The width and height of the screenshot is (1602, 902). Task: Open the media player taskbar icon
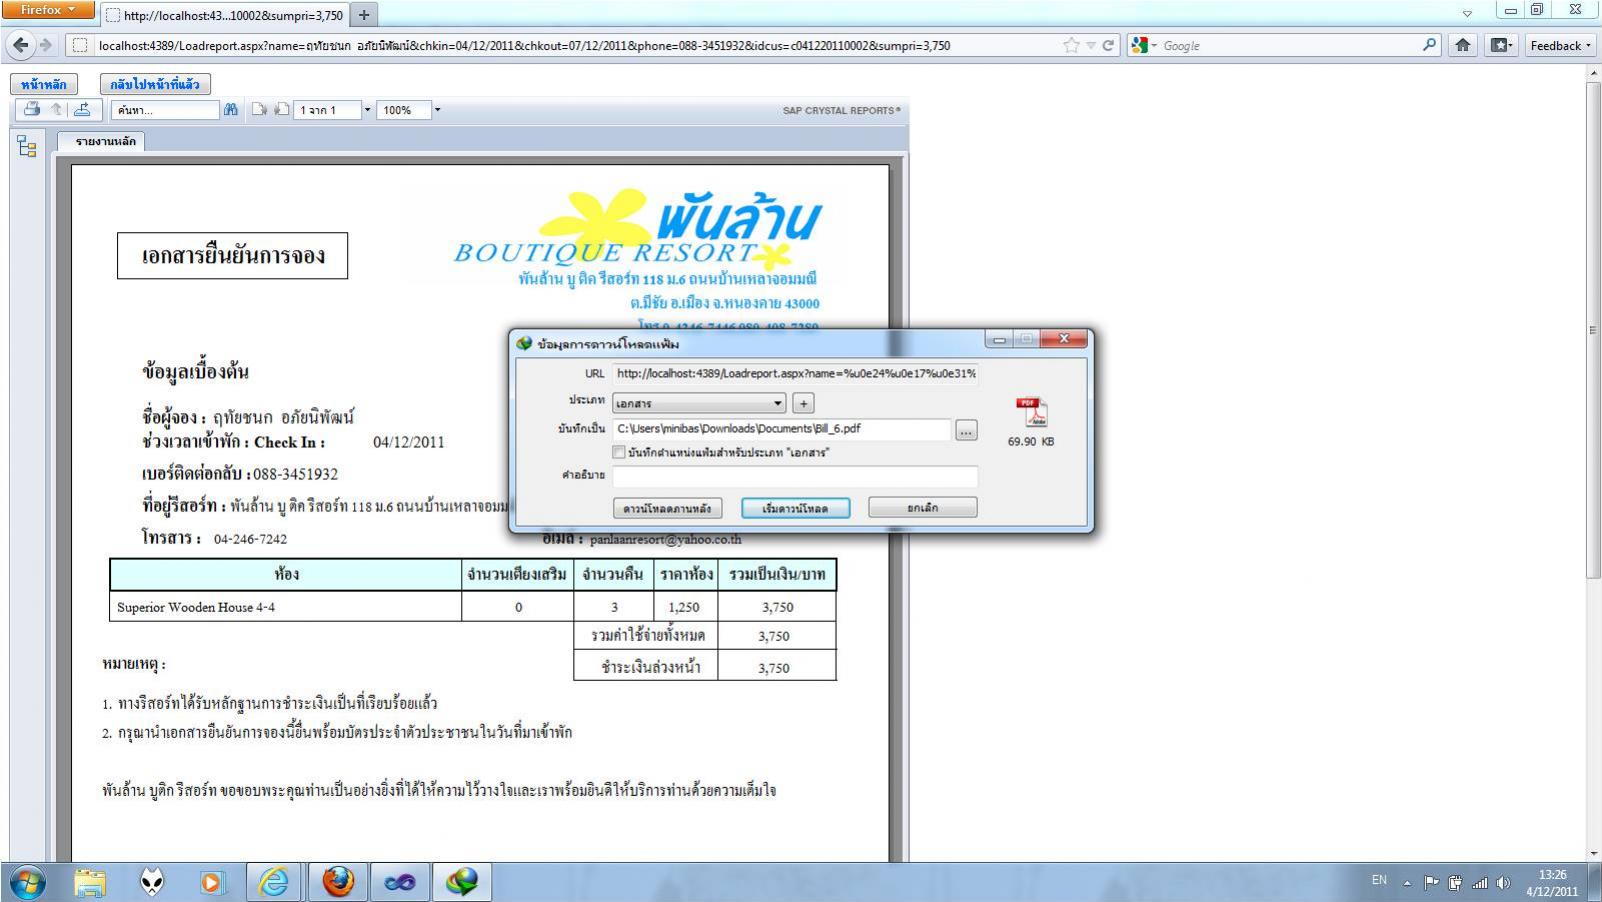point(212,882)
